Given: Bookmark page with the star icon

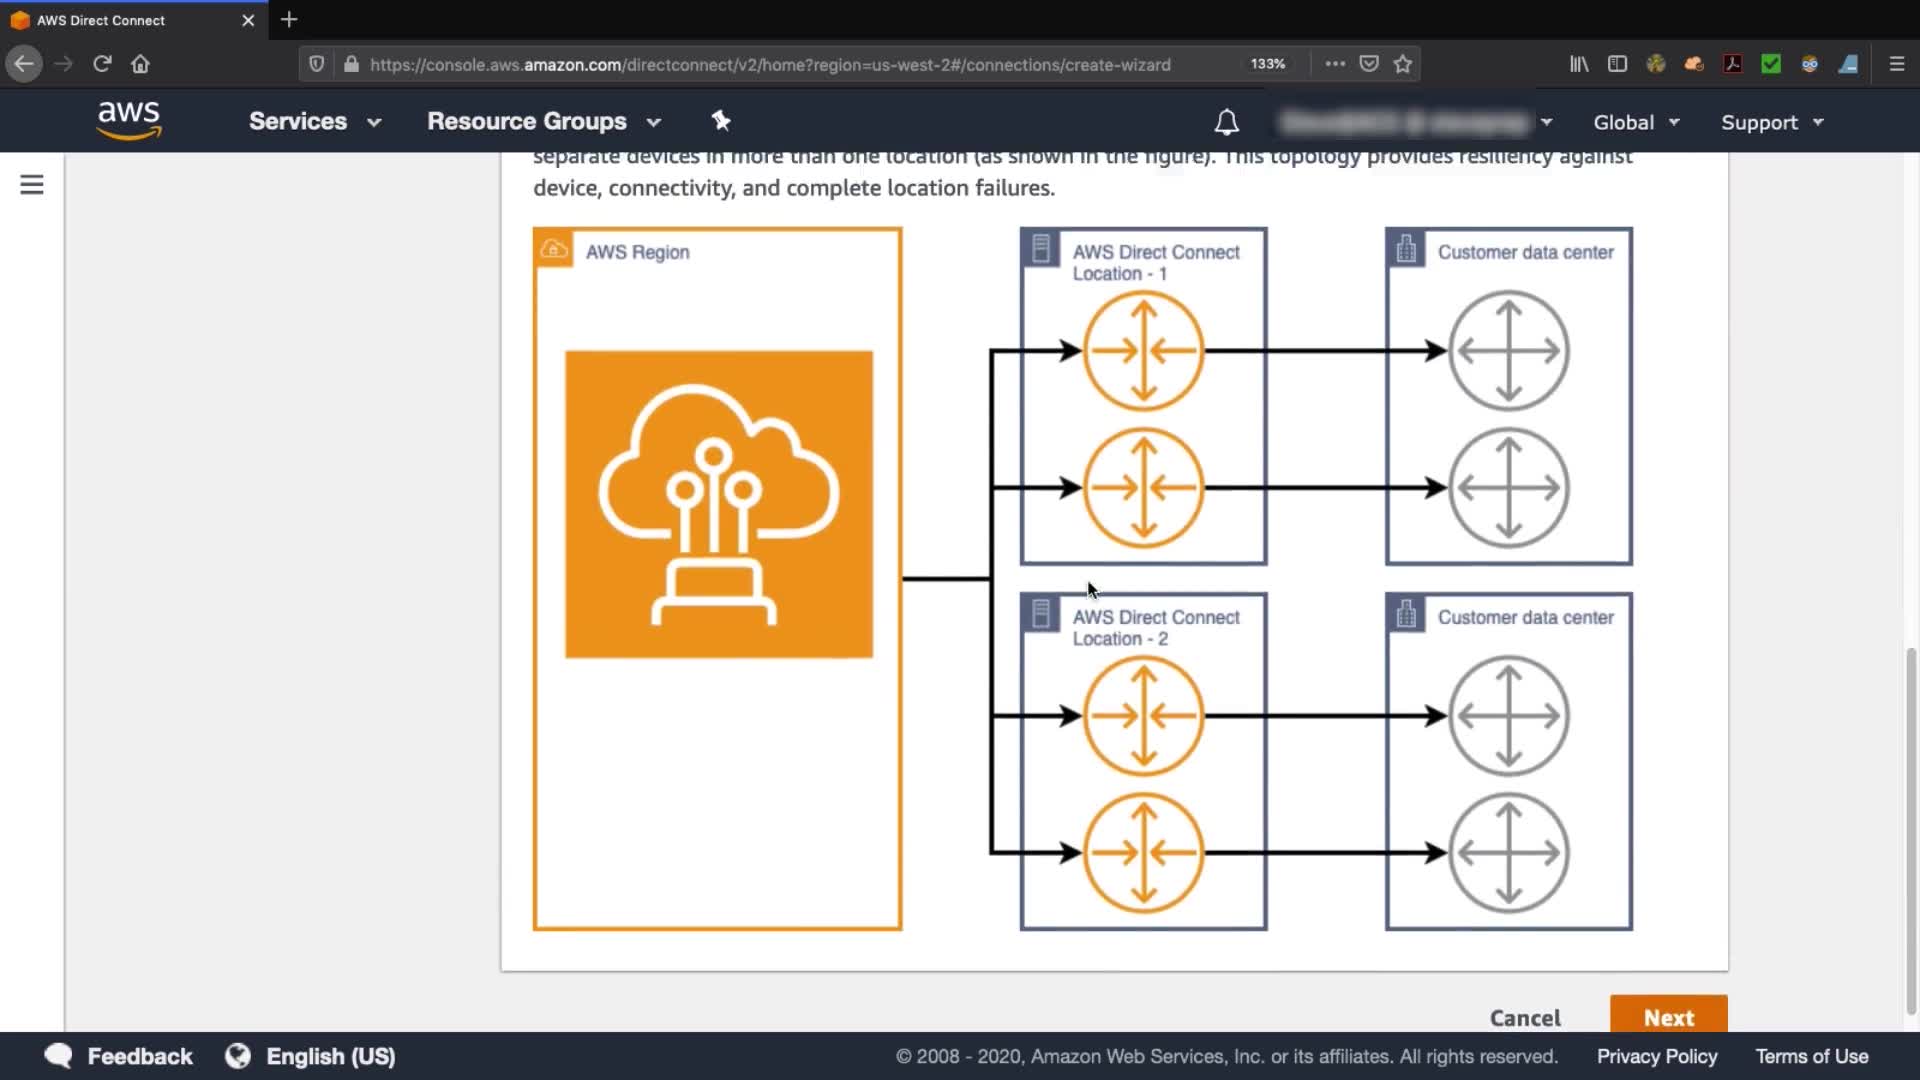Looking at the screenshot, I should (x=1403, y=64).
